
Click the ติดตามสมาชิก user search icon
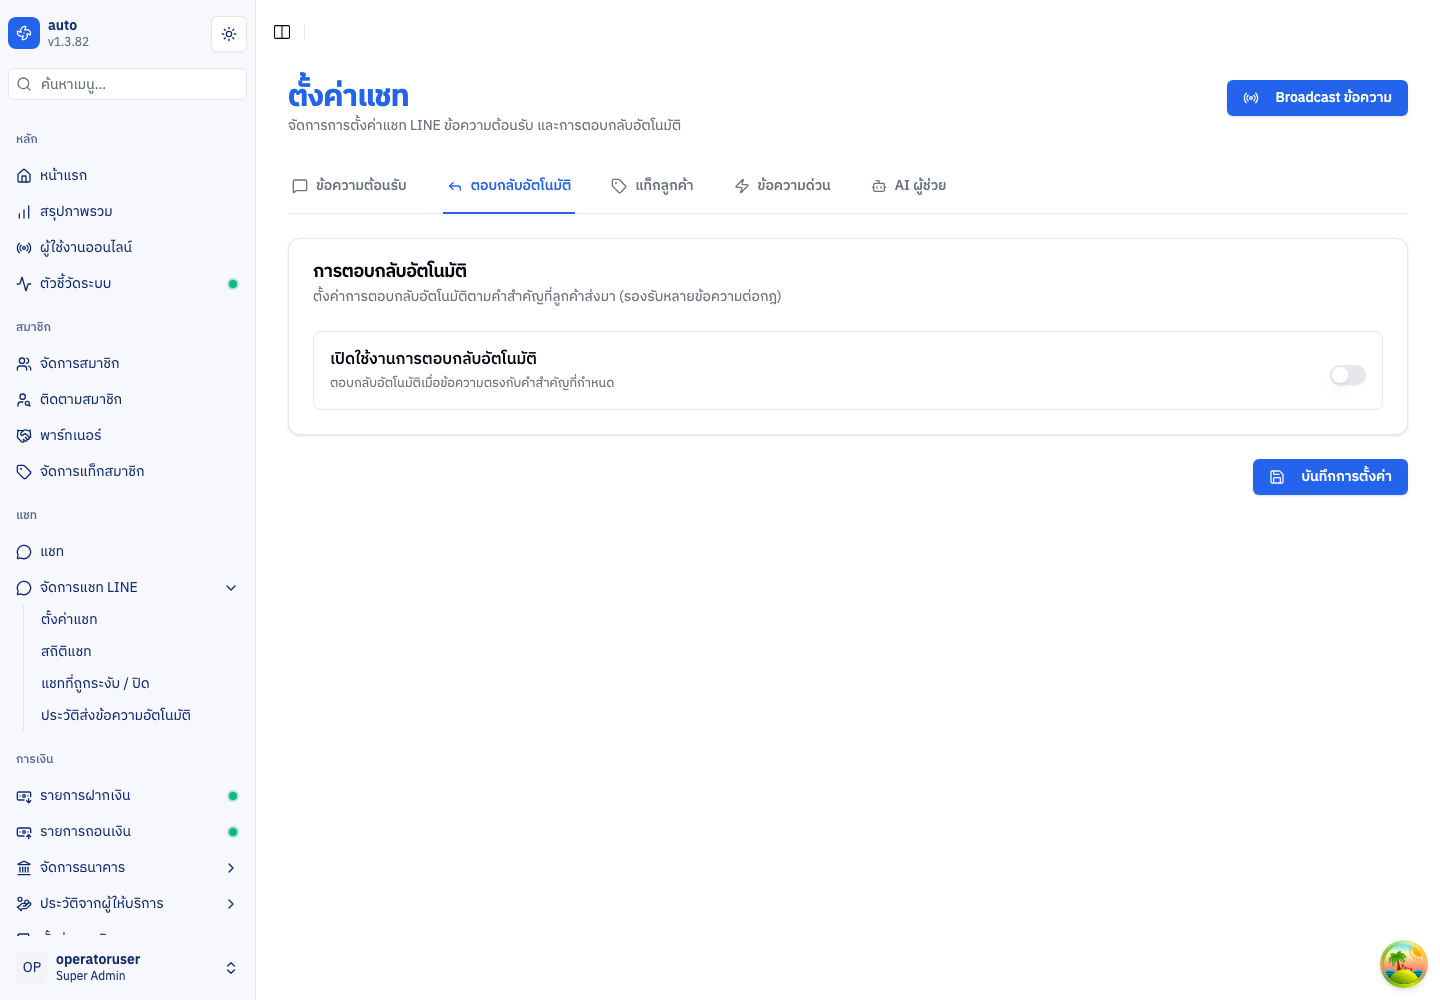(24, 400)
